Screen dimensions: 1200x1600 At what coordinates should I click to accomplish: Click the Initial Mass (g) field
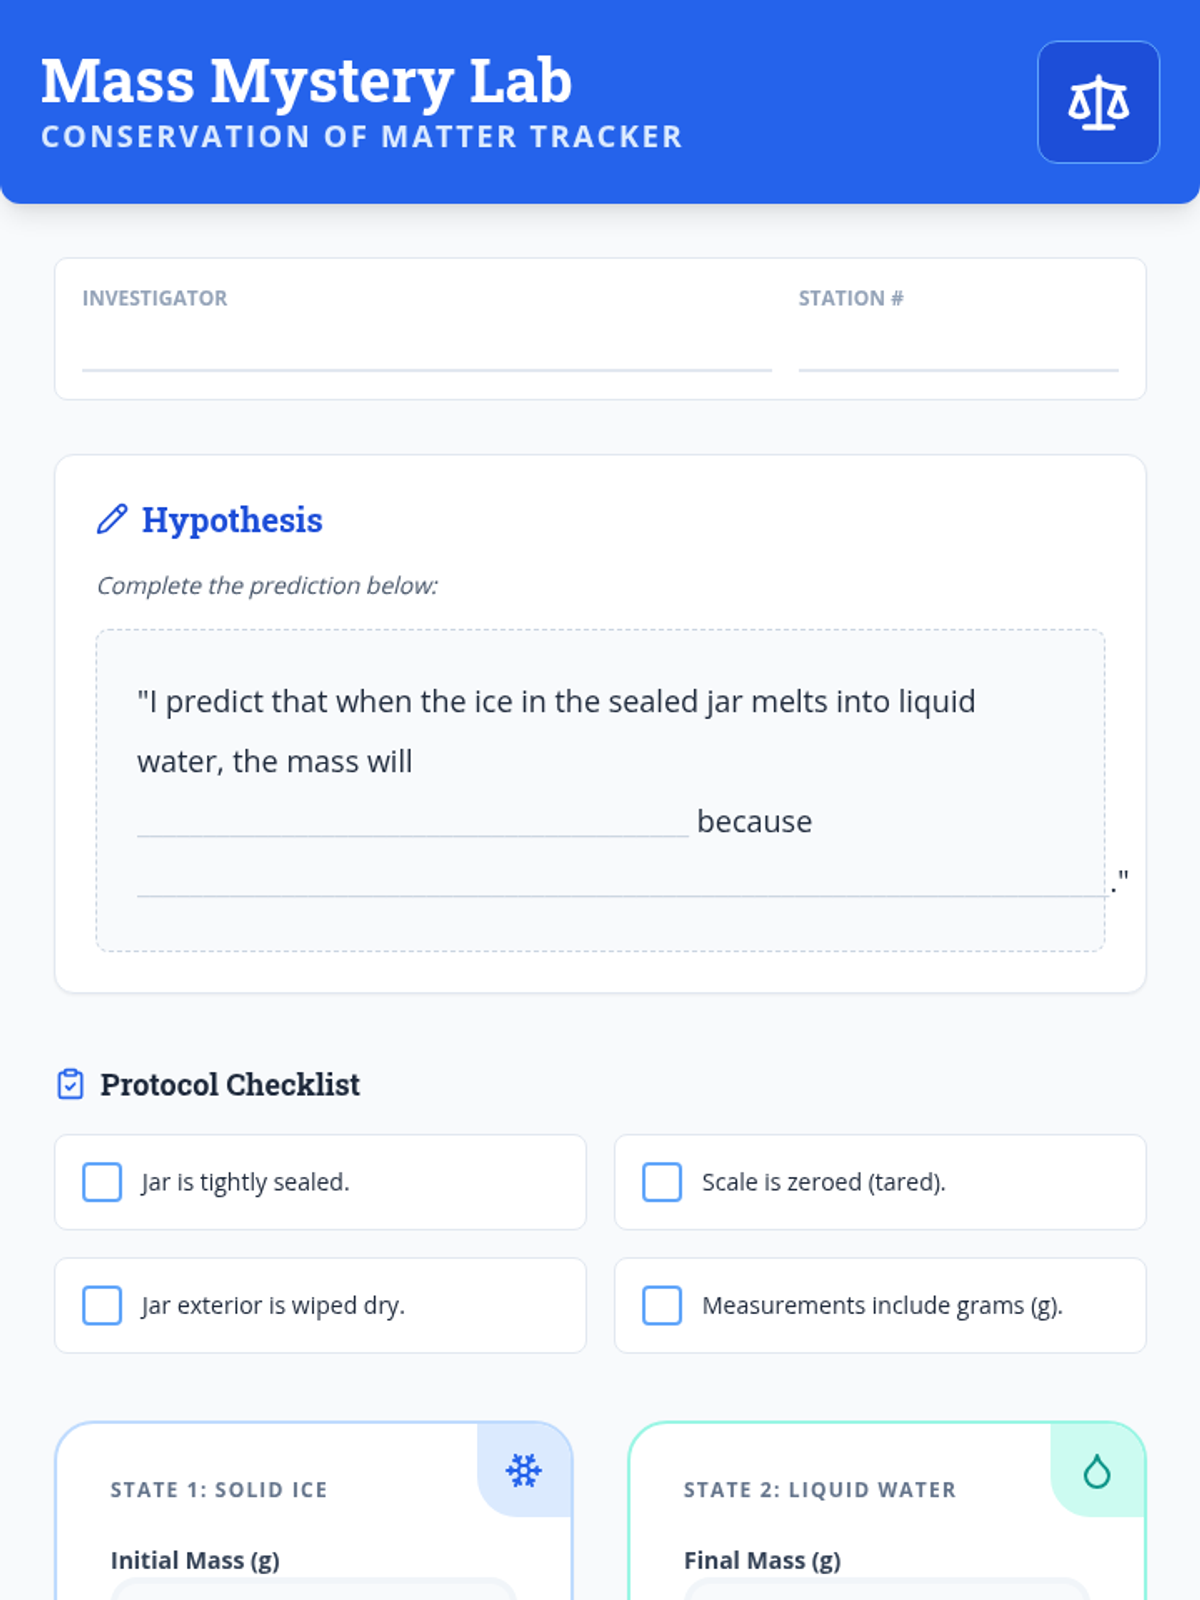point(313,1590)
